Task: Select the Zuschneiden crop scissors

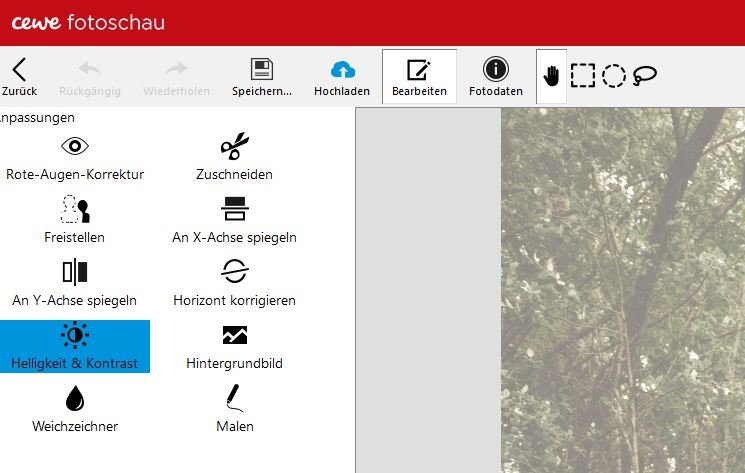Action: coord(234,157)
